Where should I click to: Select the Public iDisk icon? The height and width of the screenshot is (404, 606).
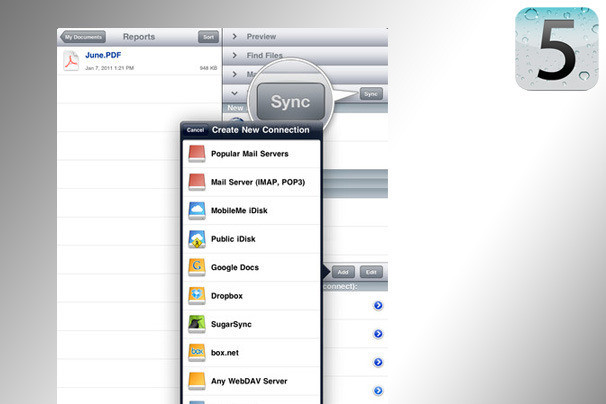click(x=196, y=239)
